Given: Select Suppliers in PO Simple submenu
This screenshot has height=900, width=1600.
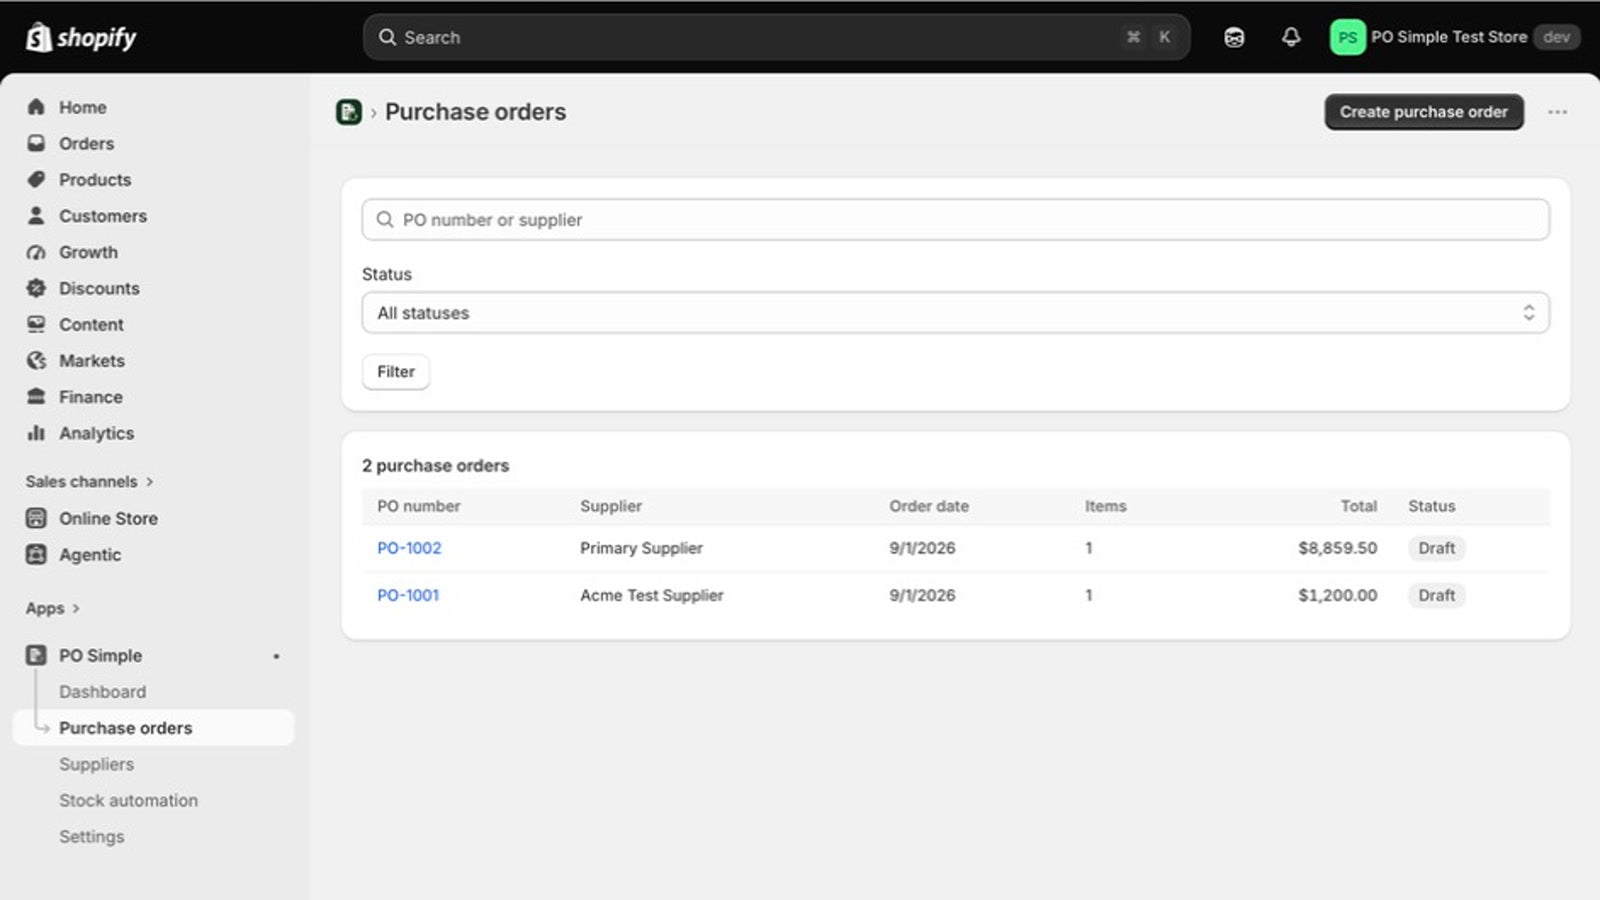Looking at the screenshot, I should 96,764.
